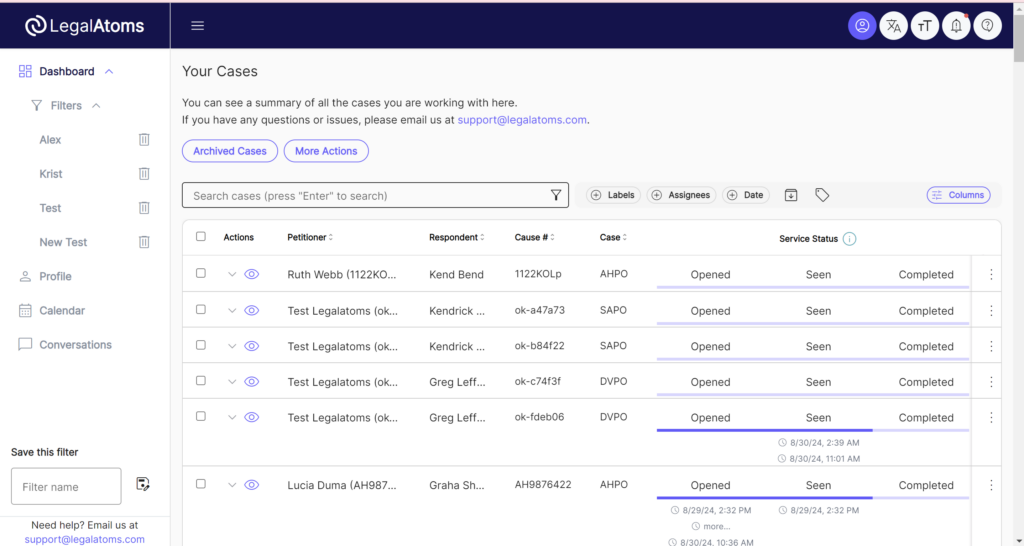The height and width of the screenshot is (546, 1024).
Task: Select the Krist saved filter
Action: (x=51, y=174)
